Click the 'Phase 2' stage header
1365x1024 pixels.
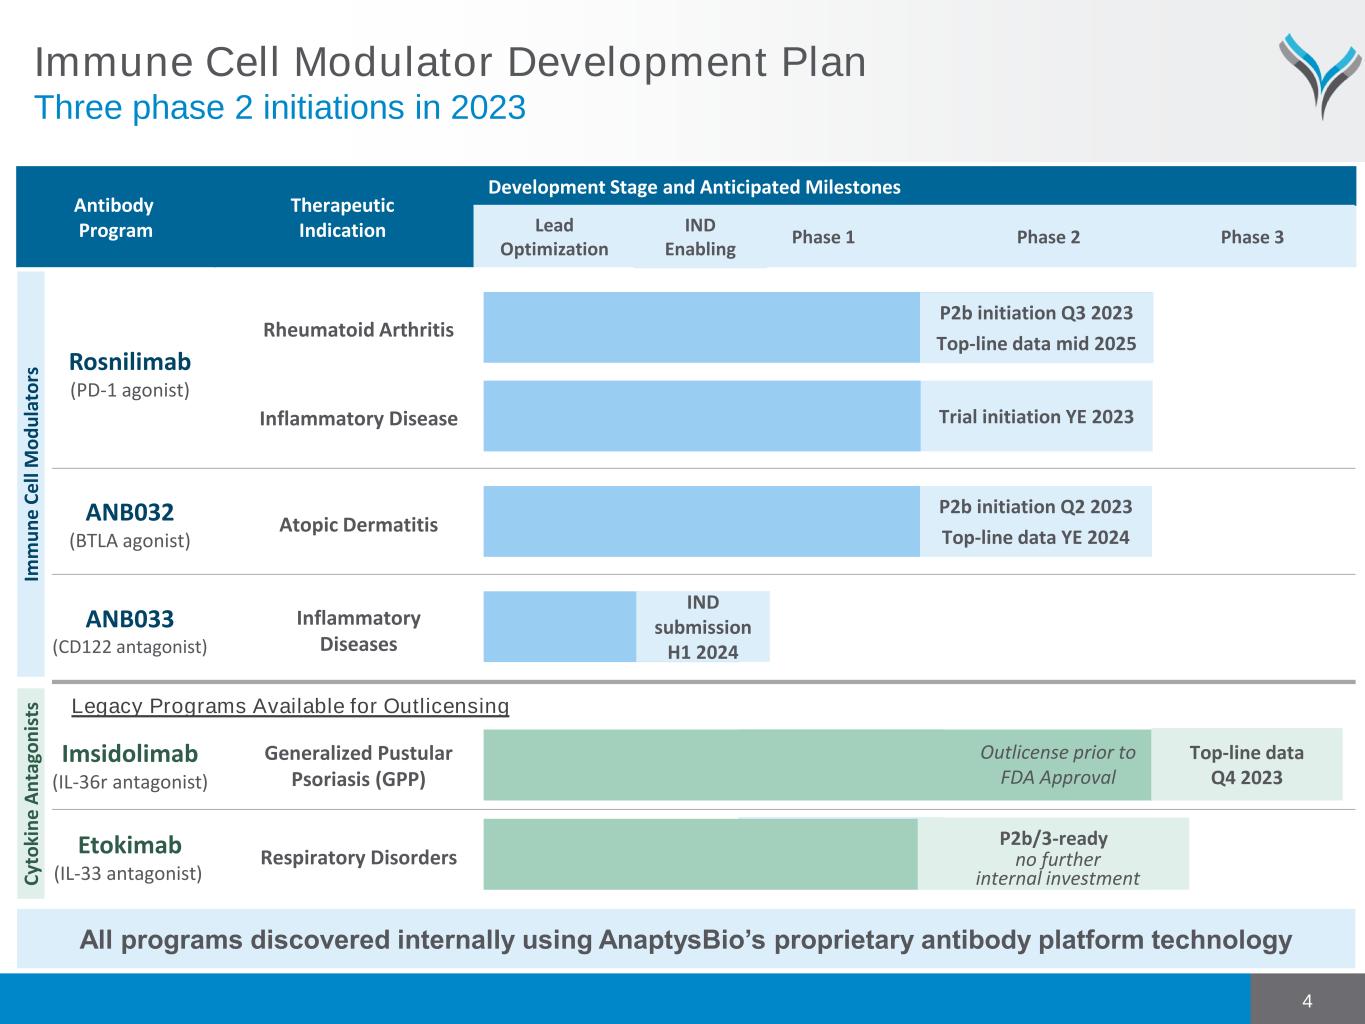1048,237
